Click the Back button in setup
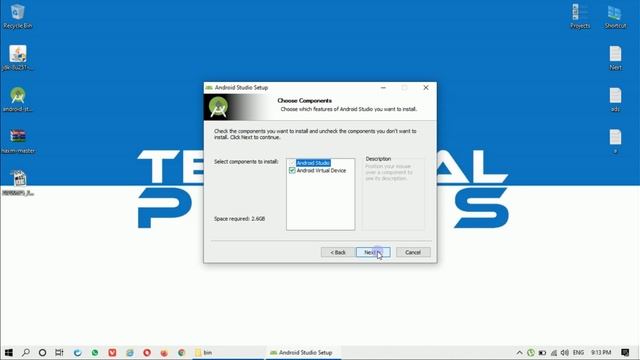The image size is (640, 360). coord(338,252)
